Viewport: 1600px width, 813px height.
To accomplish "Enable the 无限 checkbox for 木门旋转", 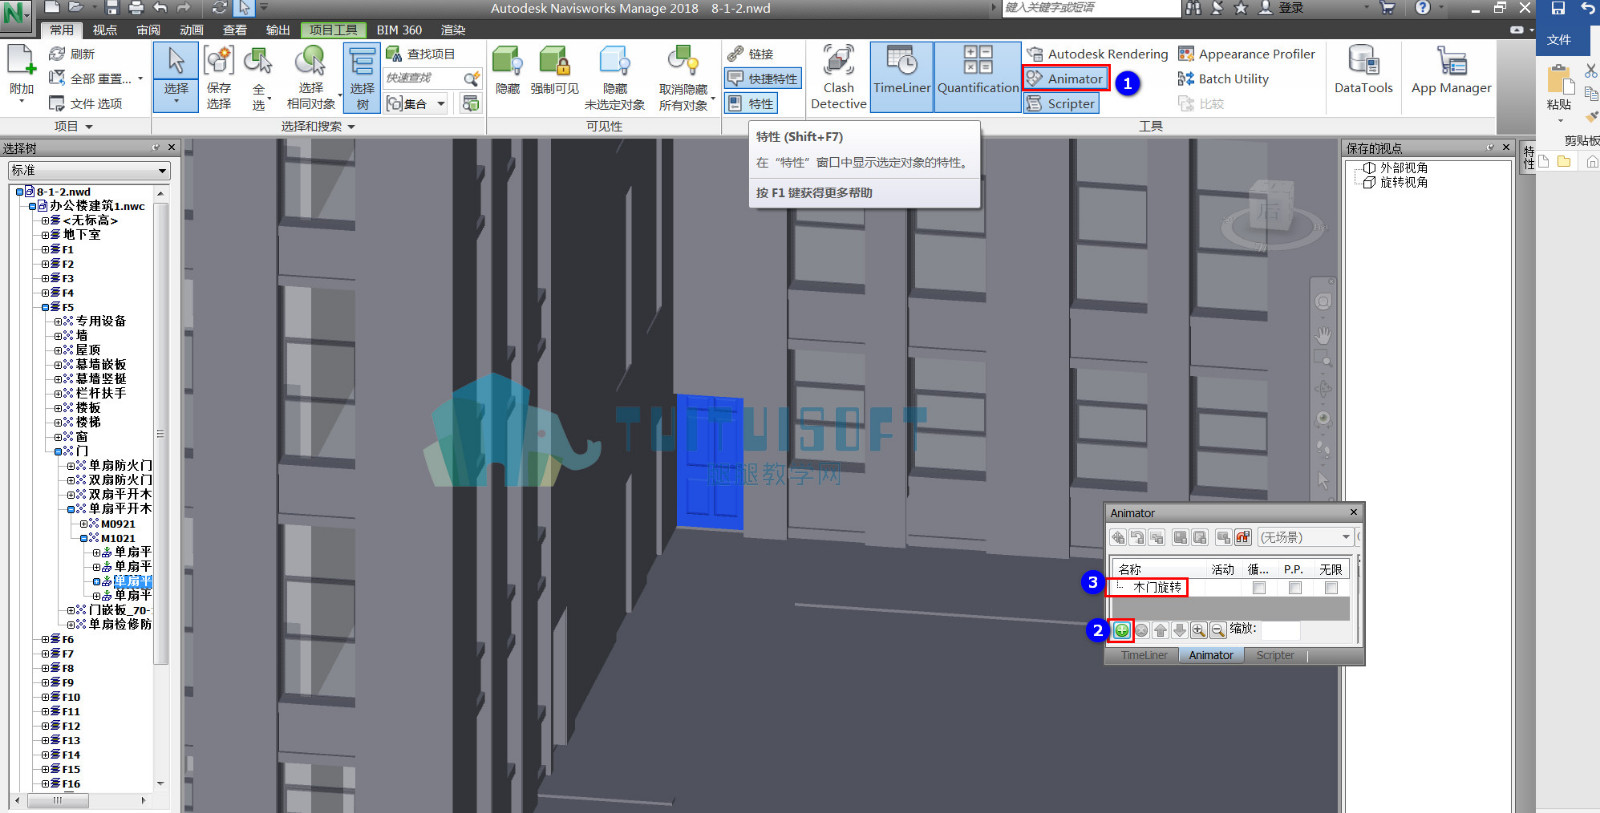I will point(1331,588).
